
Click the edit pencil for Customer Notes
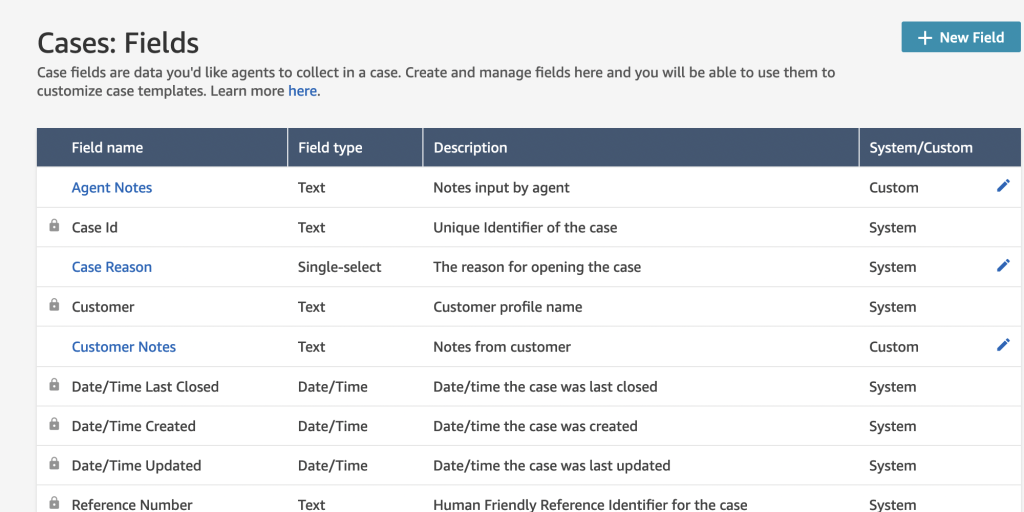click(1003, 346)
